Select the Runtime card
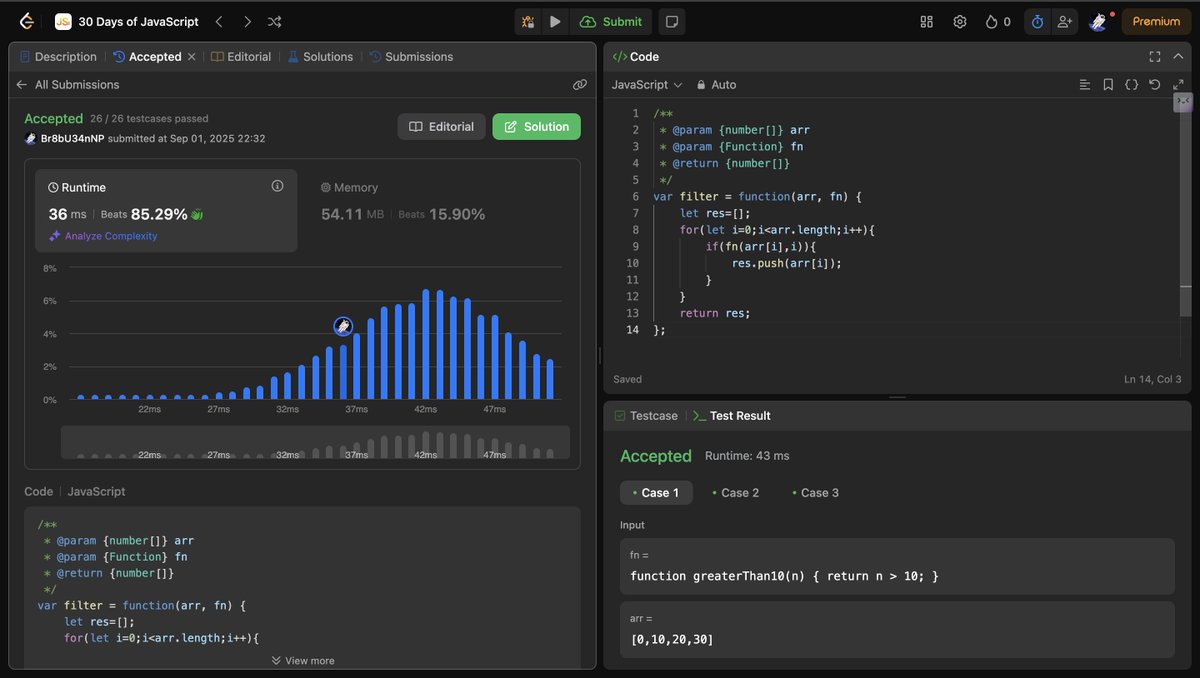The width and height of the screenshot is (1200, 678). click(167, 210)
